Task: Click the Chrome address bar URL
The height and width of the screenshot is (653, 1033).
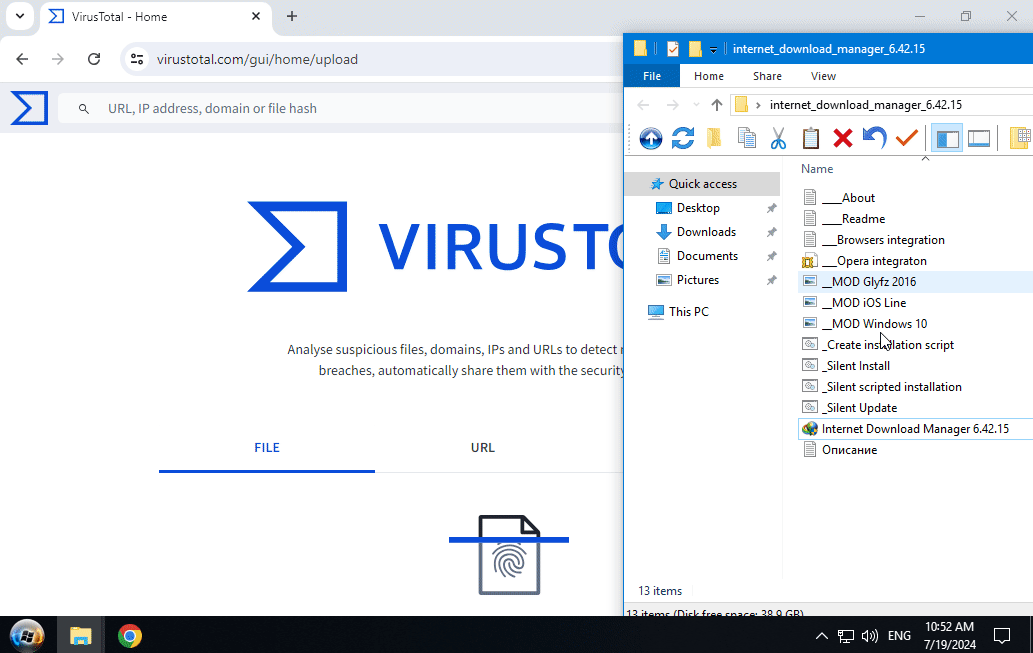Action: [257, 59]
